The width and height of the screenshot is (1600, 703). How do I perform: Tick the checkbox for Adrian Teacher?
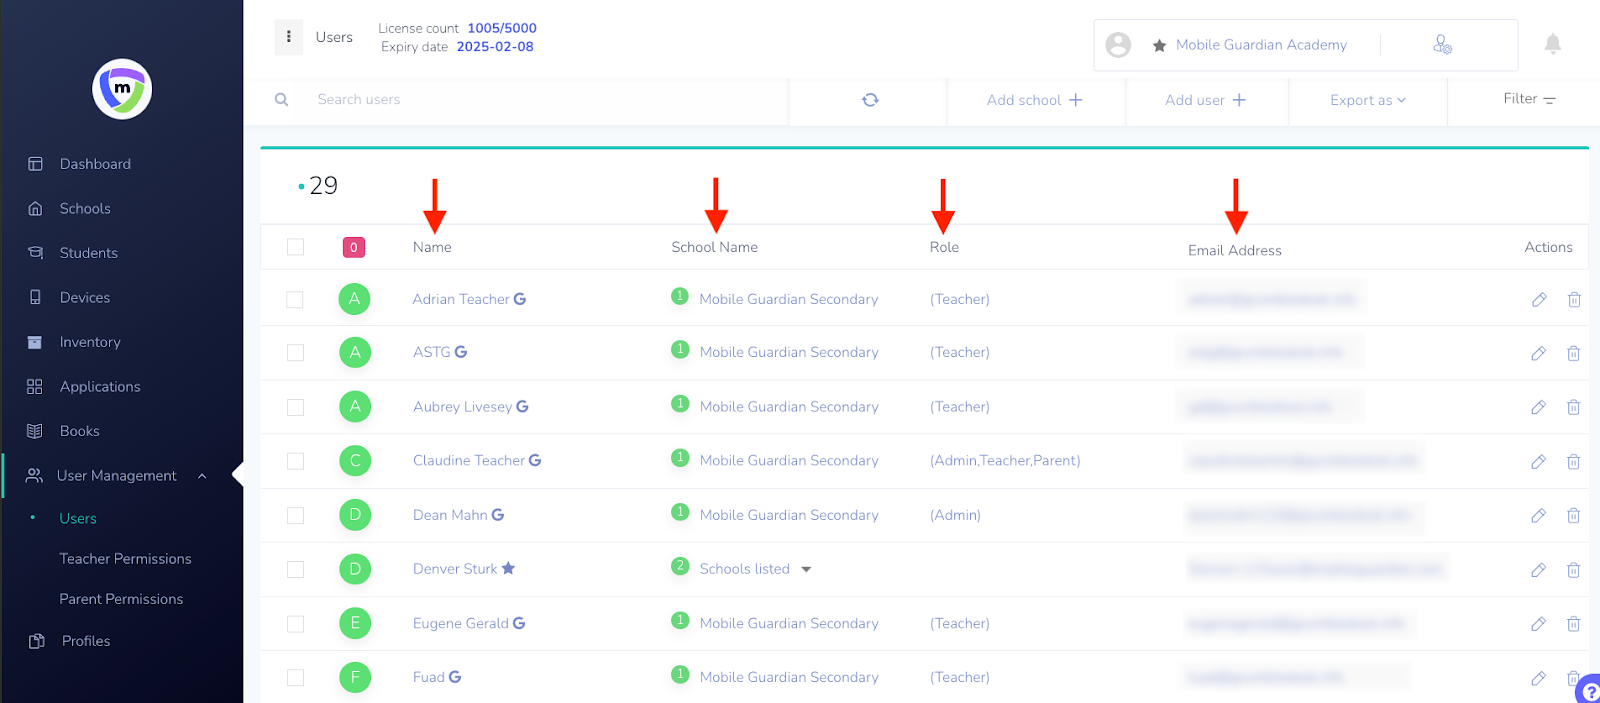click(295, 299)
